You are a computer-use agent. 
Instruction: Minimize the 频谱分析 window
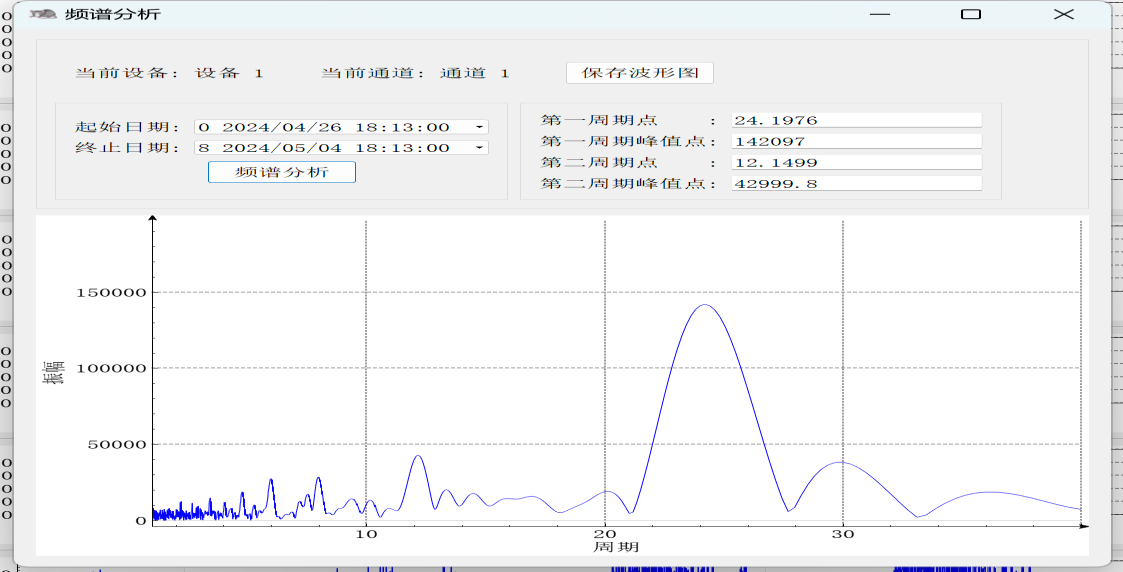tap(880, 14)
